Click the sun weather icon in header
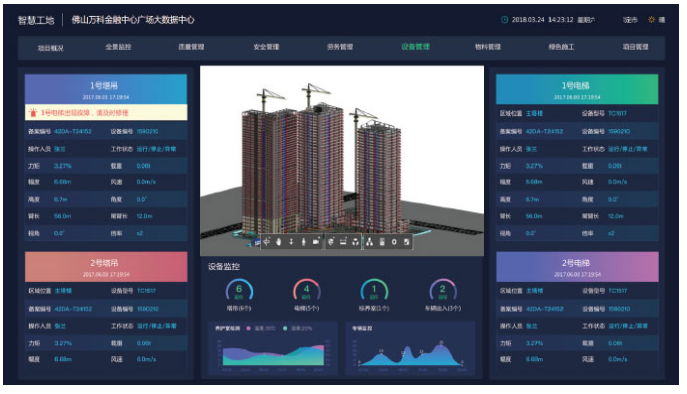The width and height of the screenshot is (687, 394). (x=652, y=20)
